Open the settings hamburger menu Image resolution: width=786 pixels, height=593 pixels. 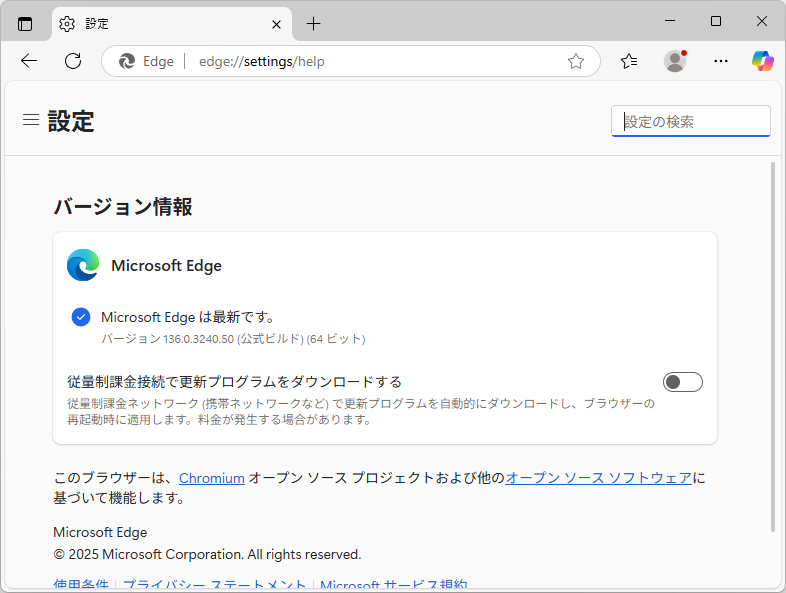pos(31,120)
